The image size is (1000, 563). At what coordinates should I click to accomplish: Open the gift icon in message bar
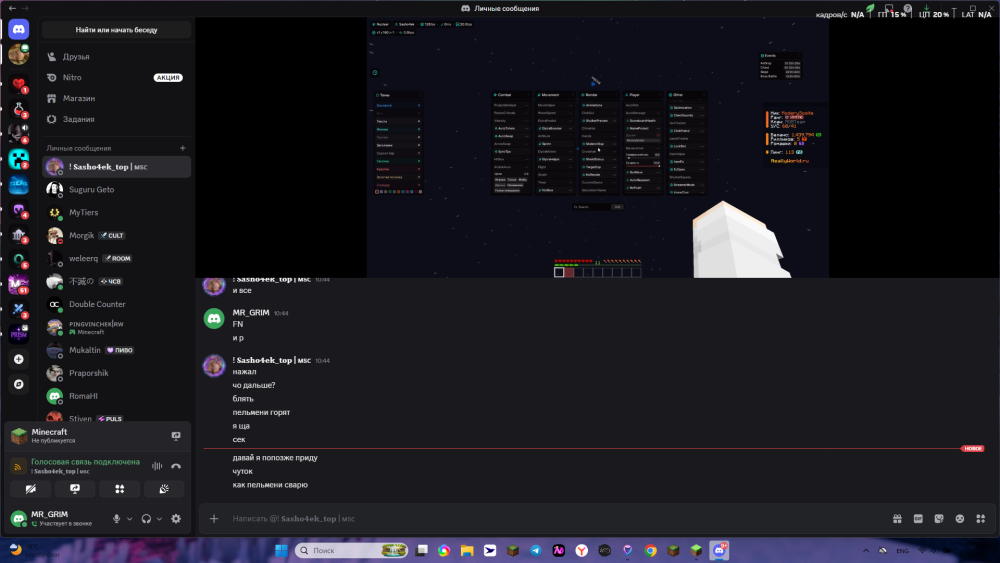click(x=897, y=519)
